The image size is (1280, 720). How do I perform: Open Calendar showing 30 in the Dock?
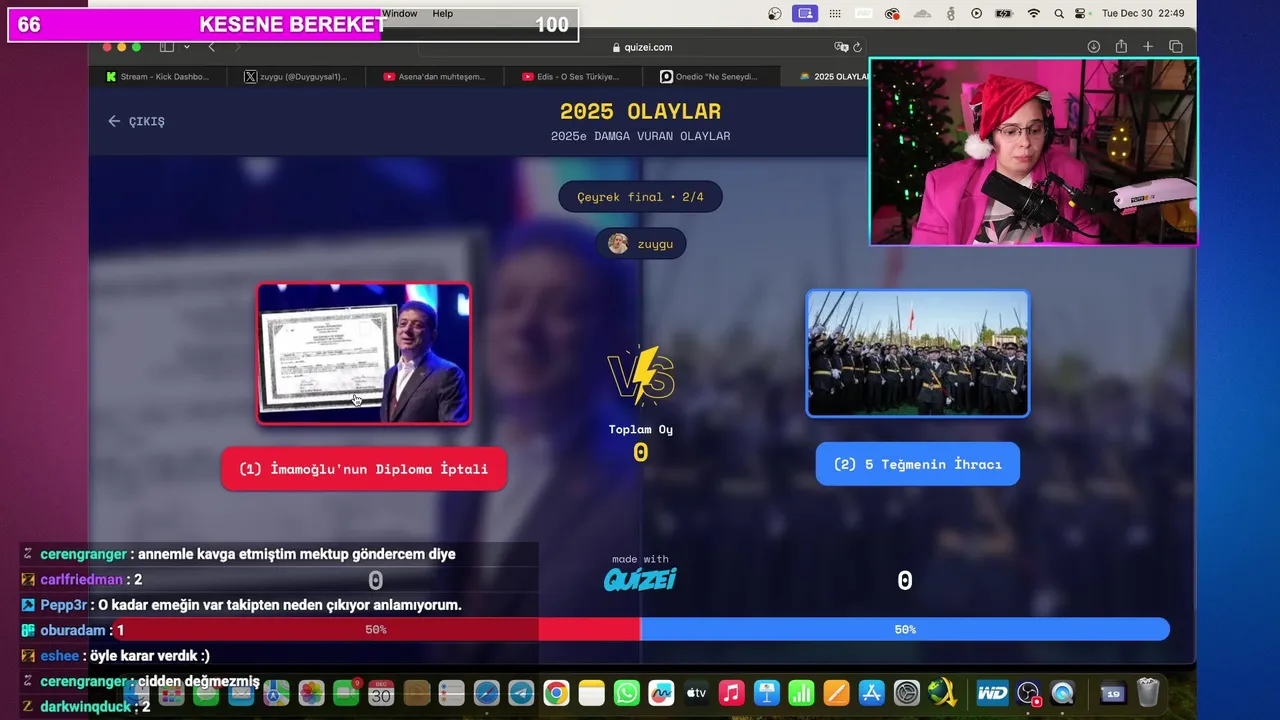click(381, 693)
